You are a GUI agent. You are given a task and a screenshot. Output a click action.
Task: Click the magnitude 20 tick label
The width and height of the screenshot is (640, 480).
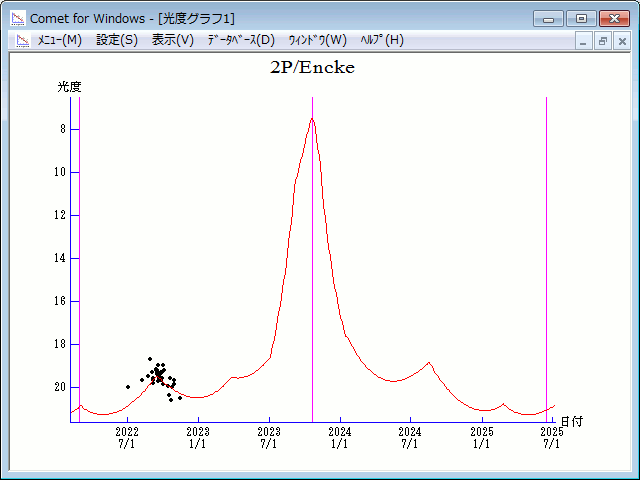click(x=60, y=387)
